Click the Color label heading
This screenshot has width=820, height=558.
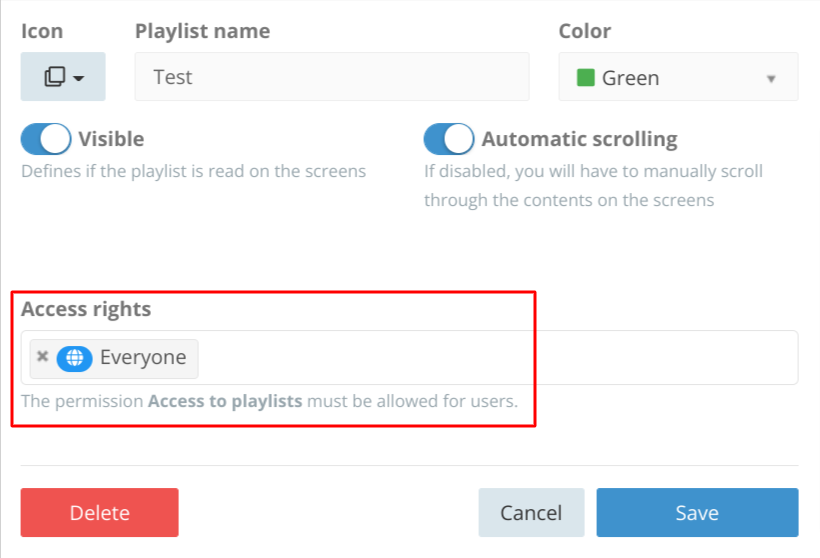tap(585, 31)
